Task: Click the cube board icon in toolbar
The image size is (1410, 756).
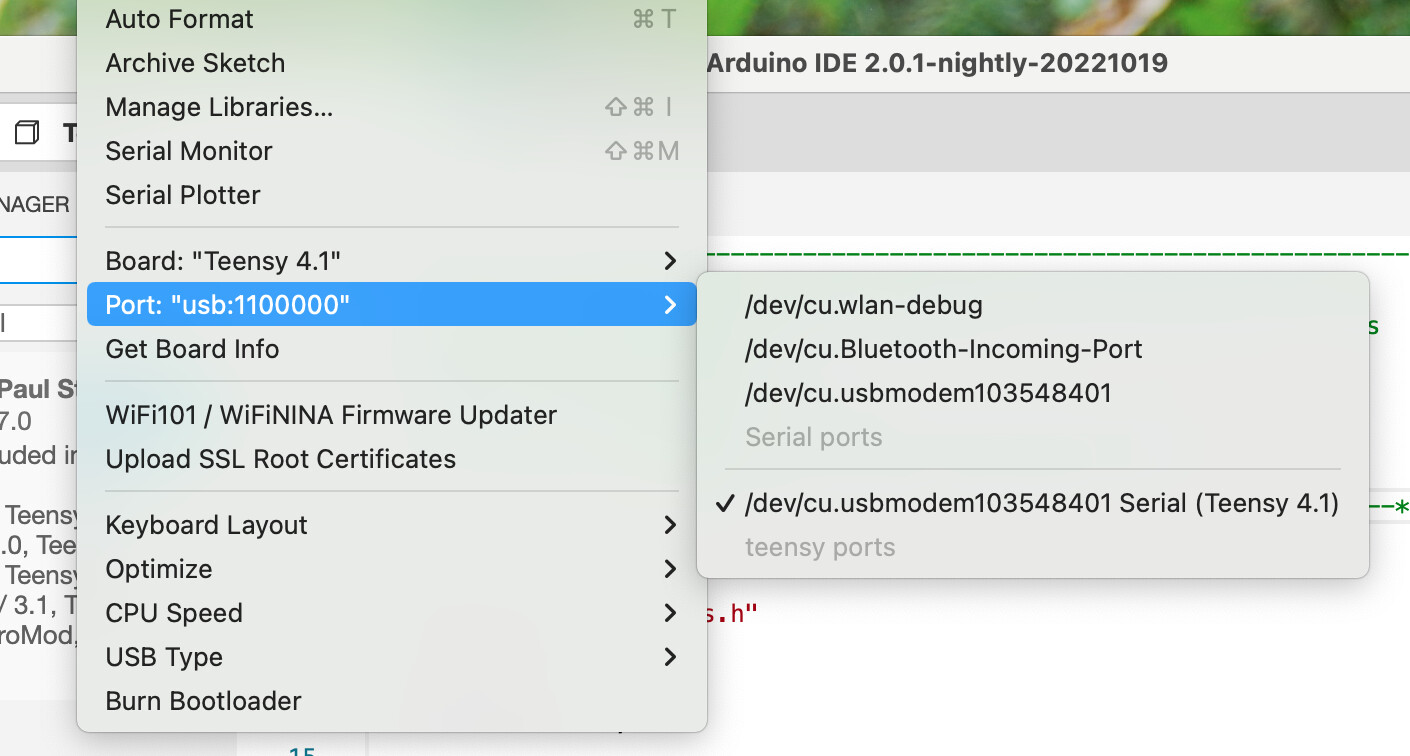Action: point(28,132)
